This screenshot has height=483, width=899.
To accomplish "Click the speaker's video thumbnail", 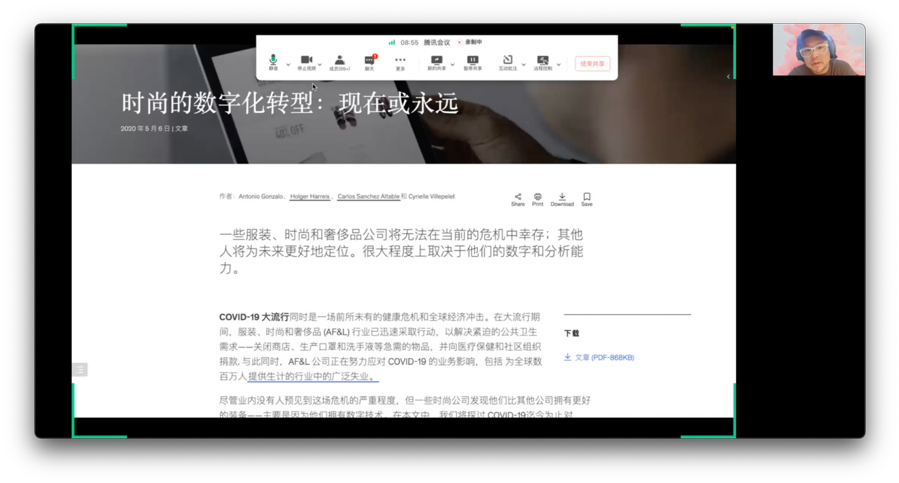I will 818,49.
